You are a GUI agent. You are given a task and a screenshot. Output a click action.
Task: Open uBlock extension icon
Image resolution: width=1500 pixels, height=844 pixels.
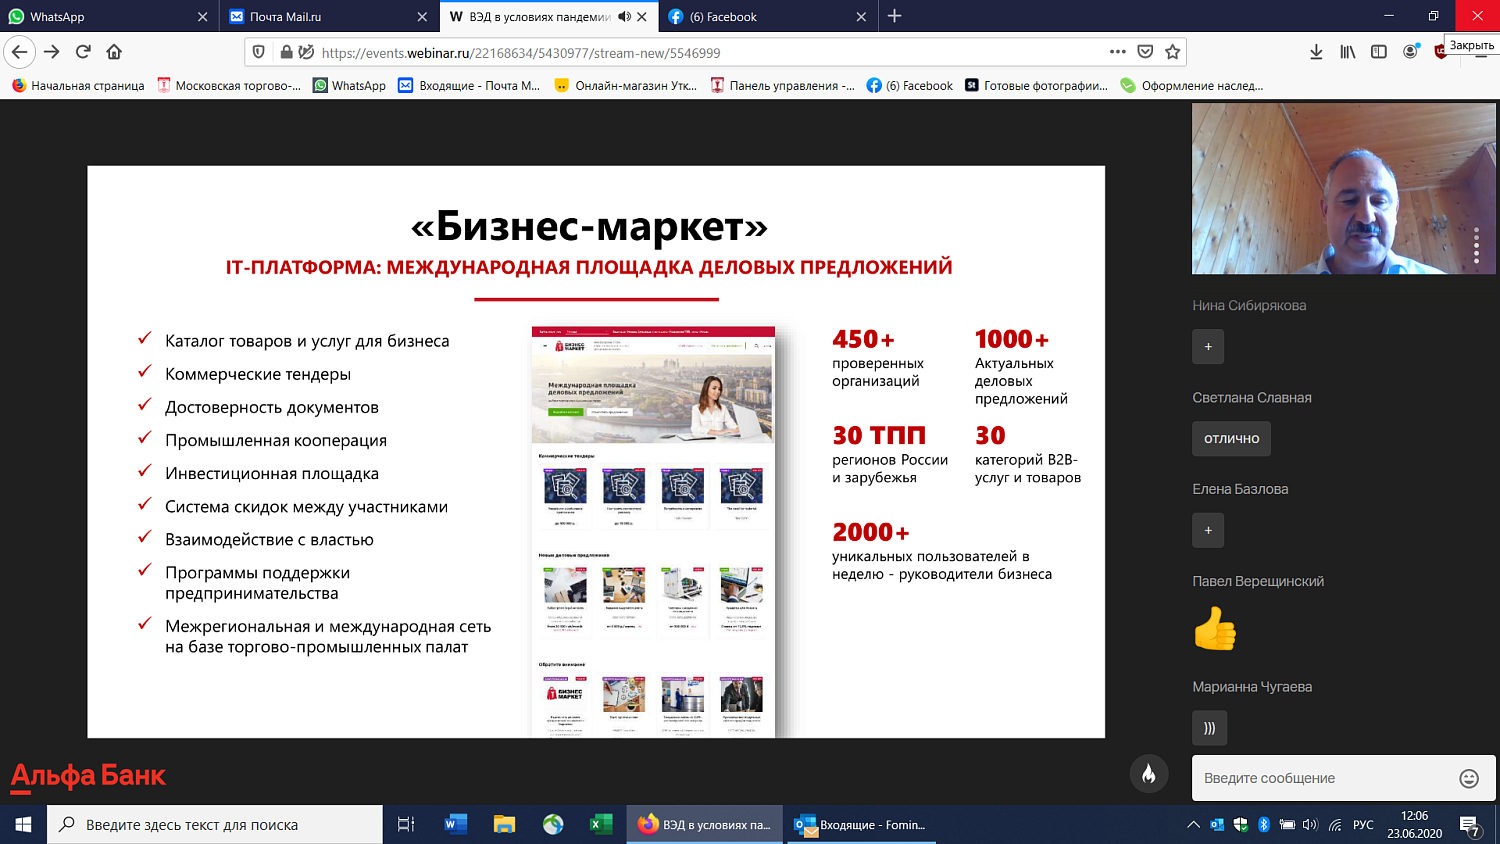[1440, 52]
